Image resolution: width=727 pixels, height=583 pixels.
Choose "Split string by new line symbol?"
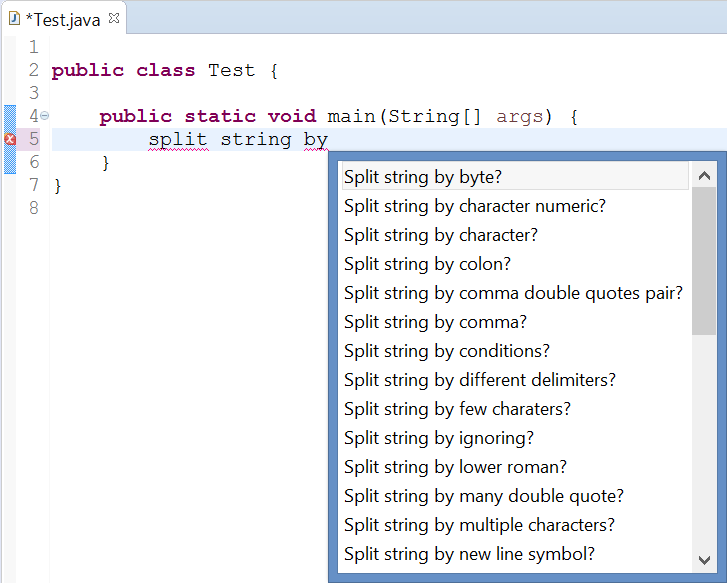[x=469, y=554]
